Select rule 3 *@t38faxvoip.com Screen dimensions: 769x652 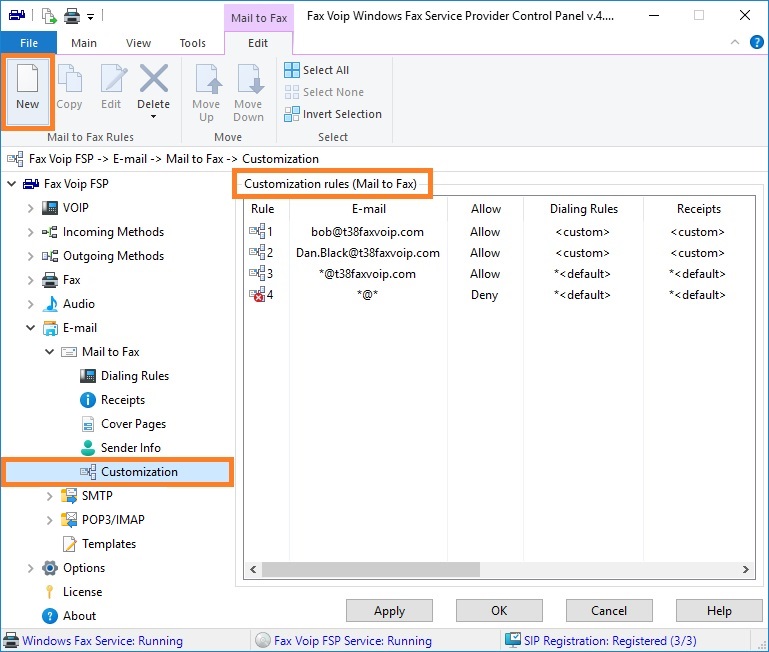pyautogui.click(x=367, y=274)
